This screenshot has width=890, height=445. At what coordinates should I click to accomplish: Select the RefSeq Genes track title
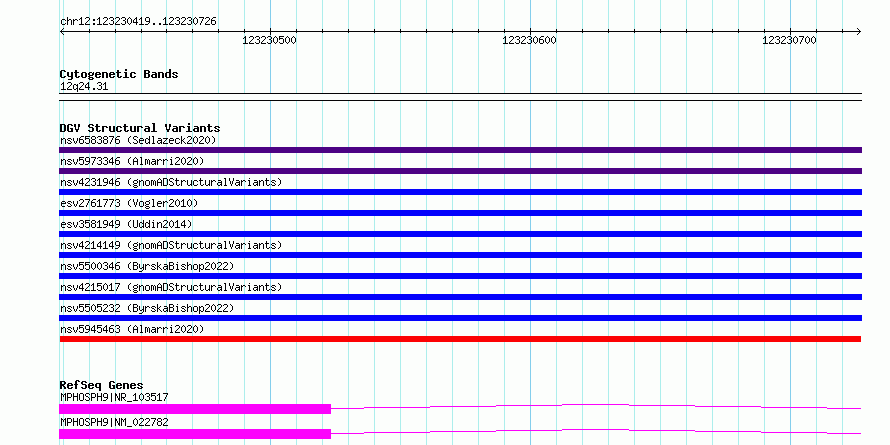[x=101, y=385]
